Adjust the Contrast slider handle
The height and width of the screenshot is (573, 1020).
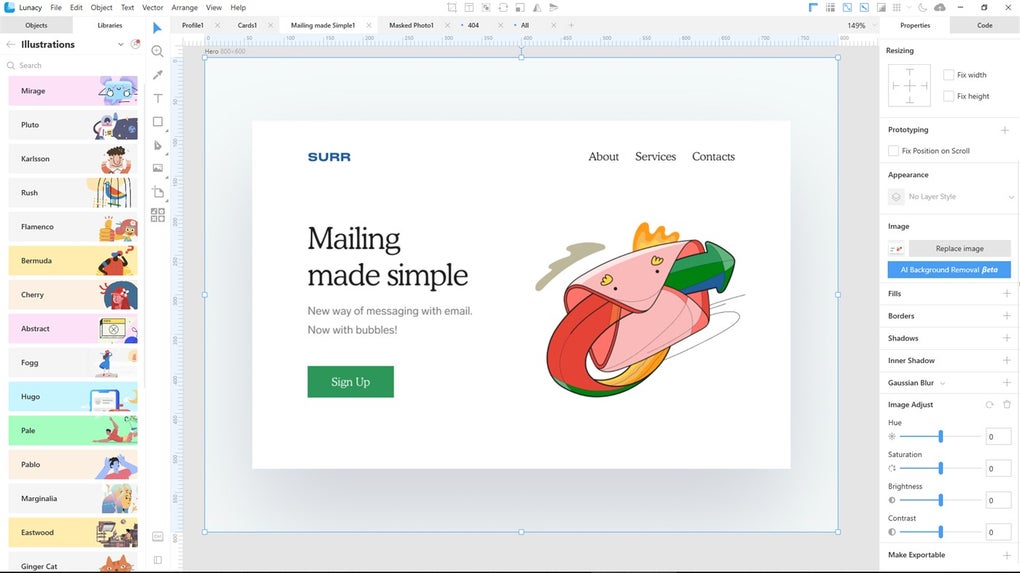[x=941, y=532]
